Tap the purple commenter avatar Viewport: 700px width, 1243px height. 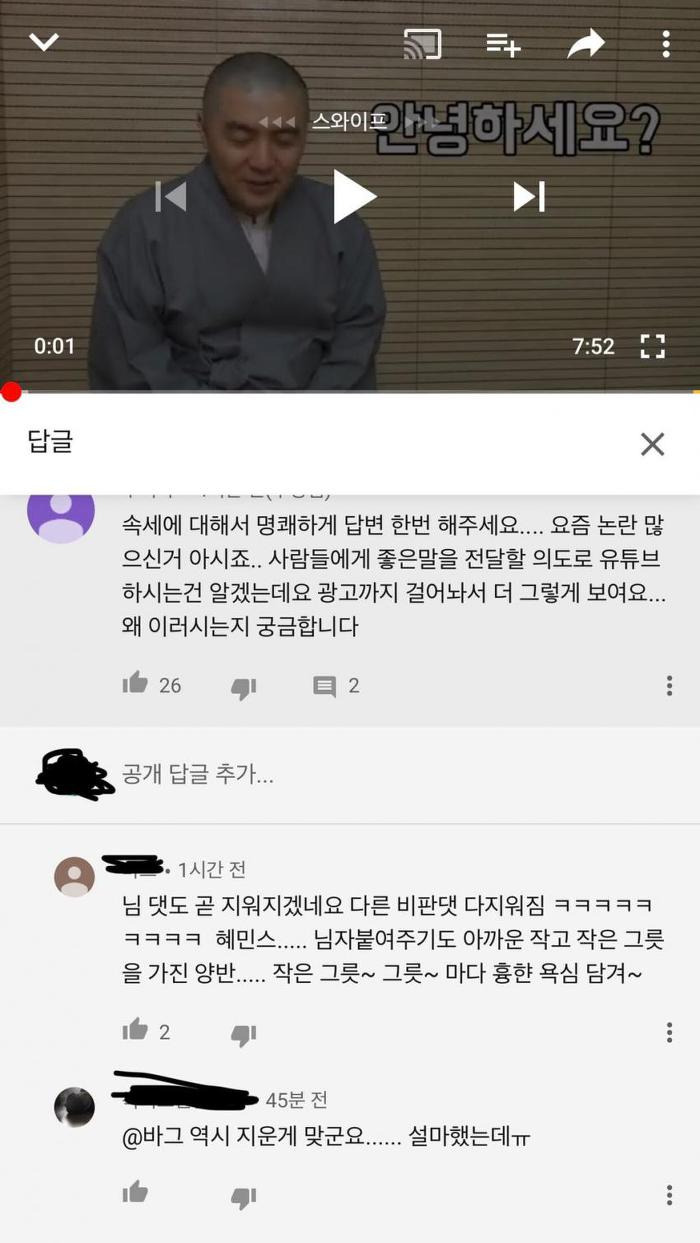(x=61, y=514)
